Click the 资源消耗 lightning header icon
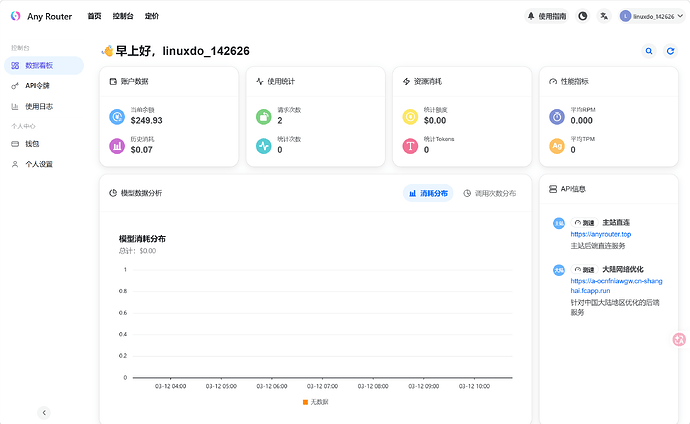Screen dimensions: 690x424 tap(406, 81)
